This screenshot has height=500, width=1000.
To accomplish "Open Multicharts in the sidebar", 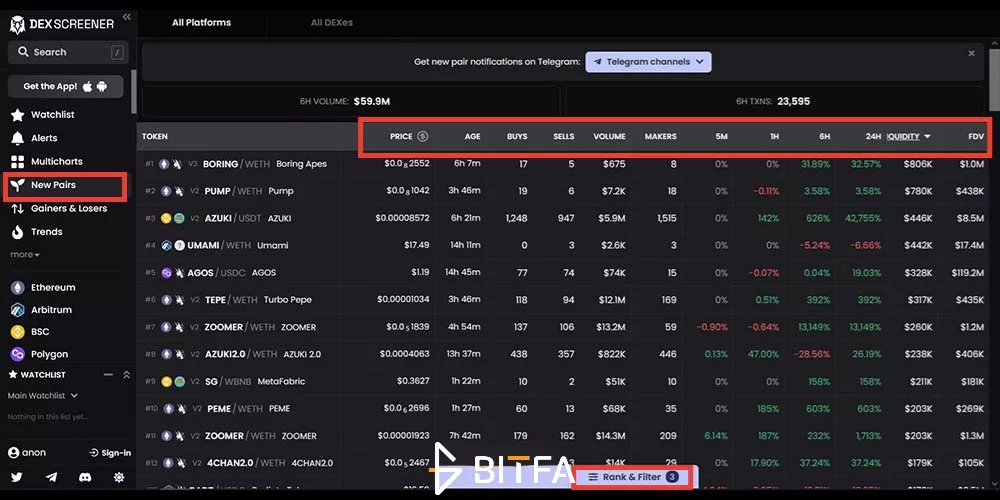I will point(47,162).
